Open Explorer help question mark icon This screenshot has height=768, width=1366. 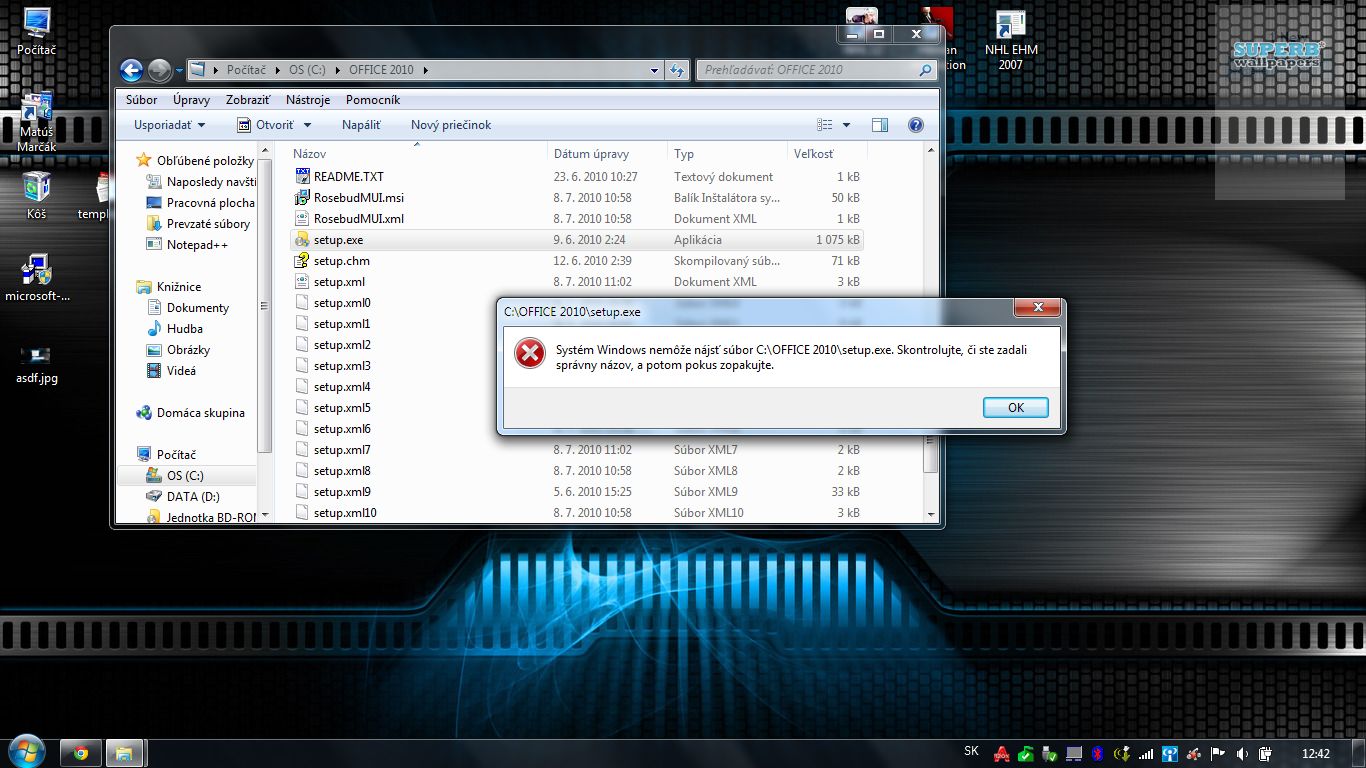pyautogui.click(x=915, y=125)
